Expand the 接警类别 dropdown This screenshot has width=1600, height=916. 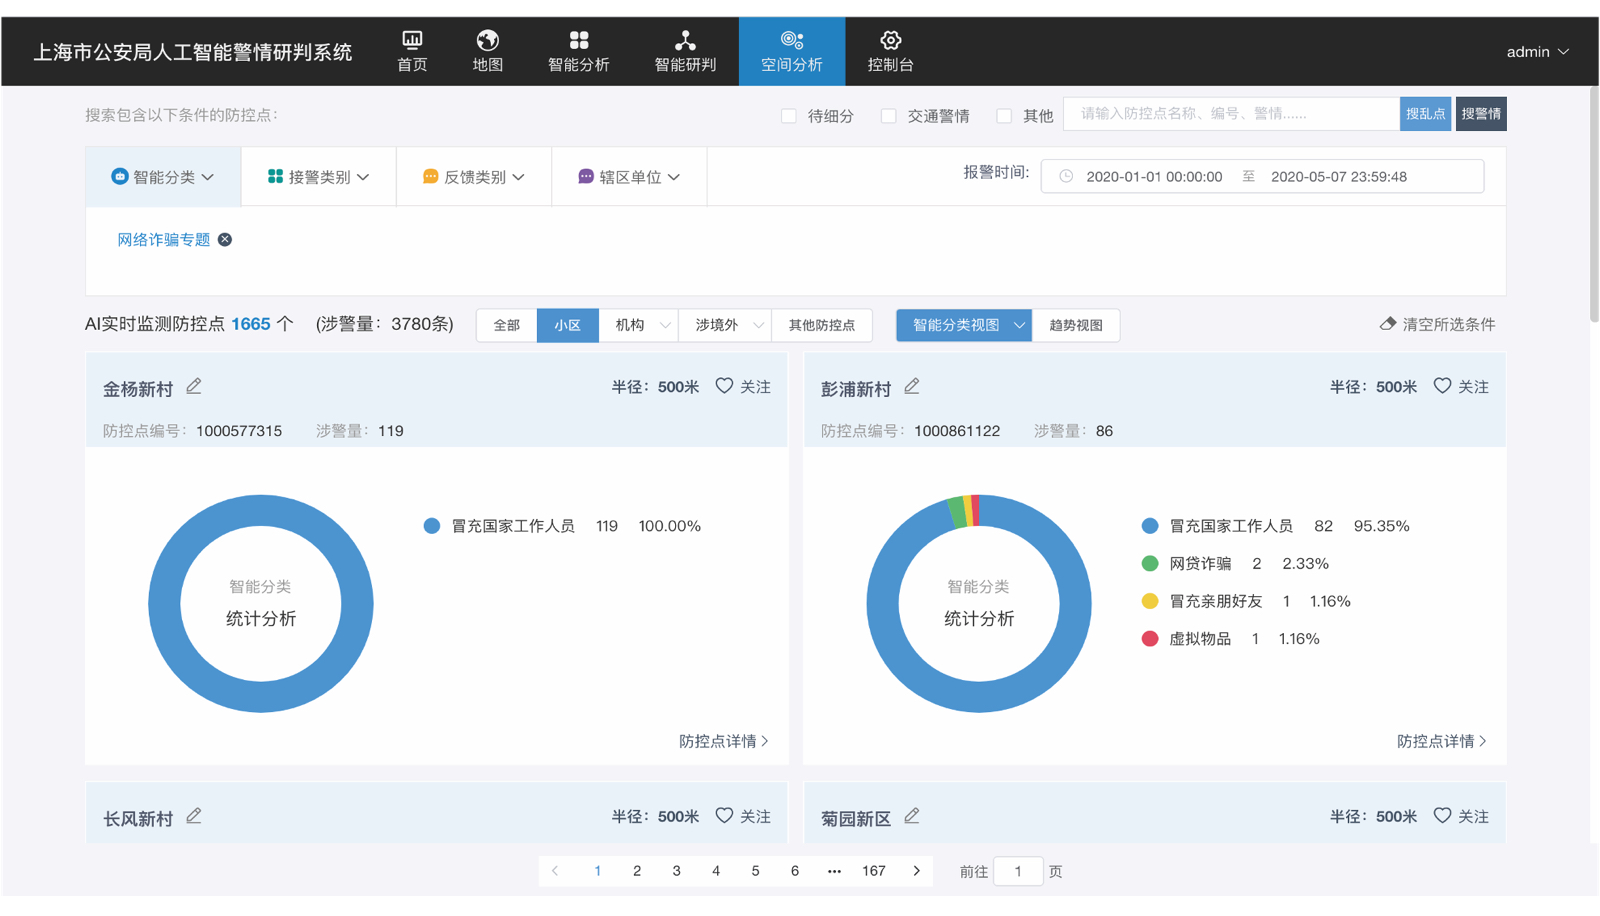[x=318, y=176]
